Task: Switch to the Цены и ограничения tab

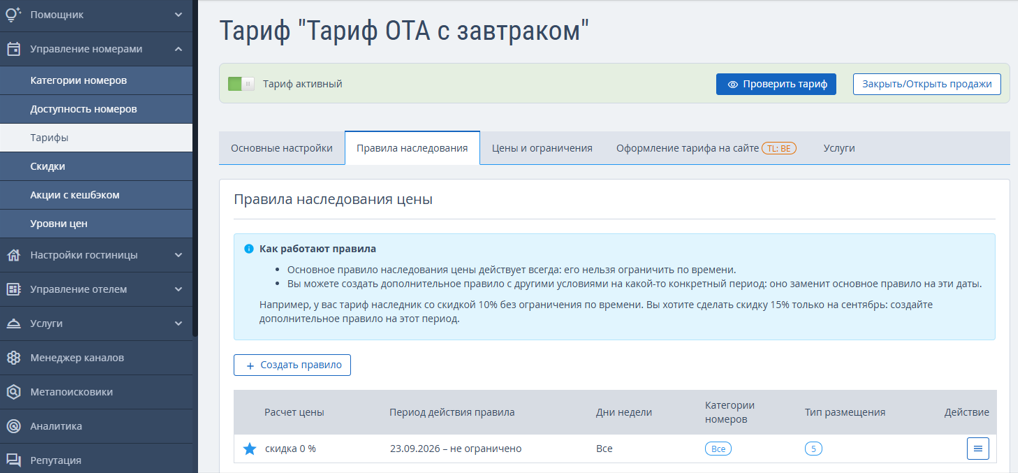Action: tap(541, 148)
